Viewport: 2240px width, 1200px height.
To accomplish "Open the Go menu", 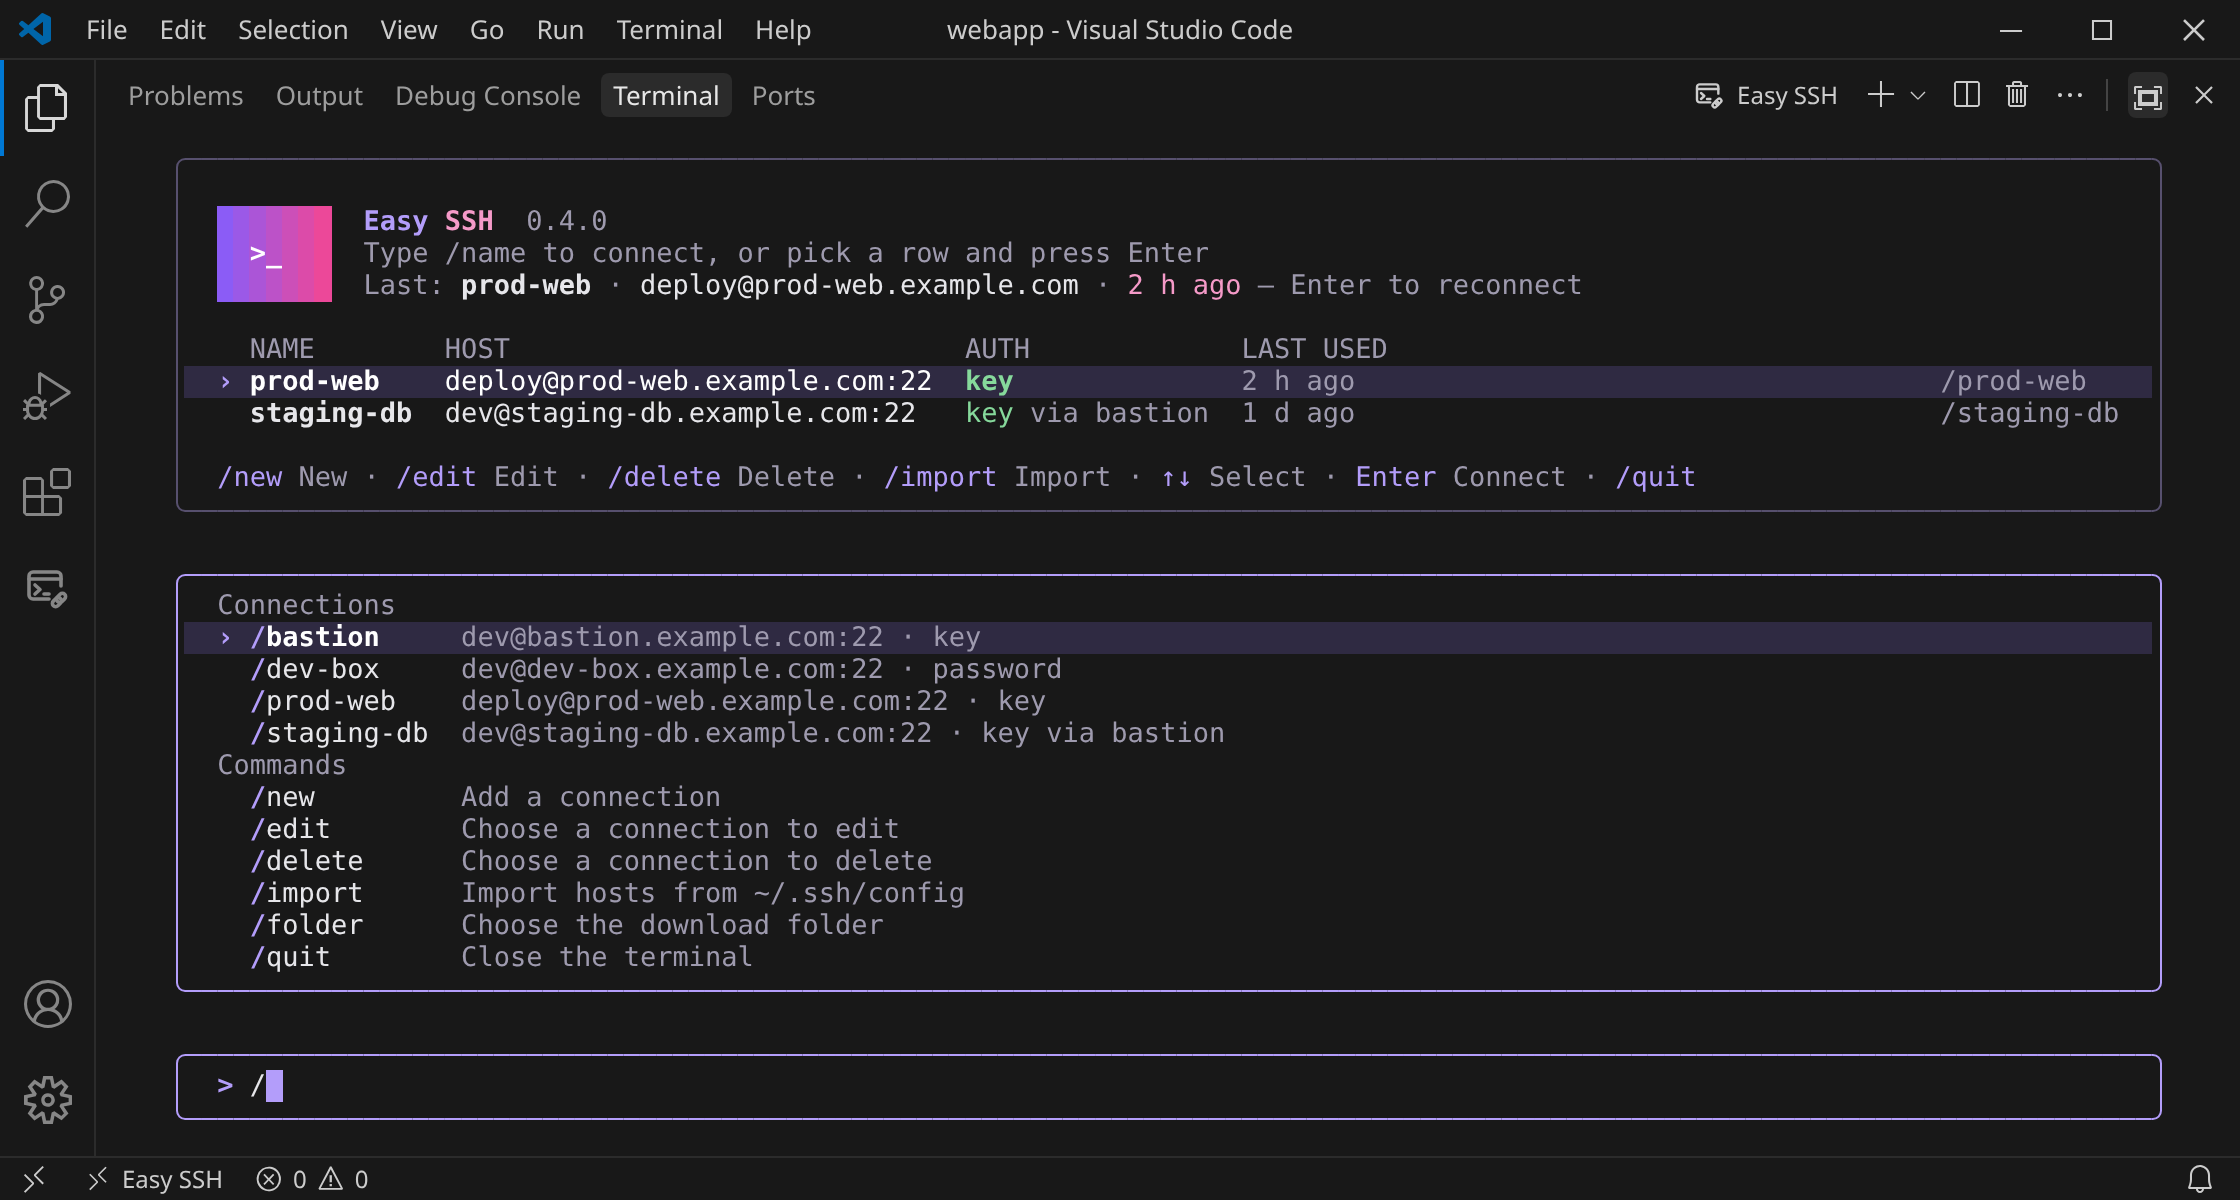I will 487,30.
